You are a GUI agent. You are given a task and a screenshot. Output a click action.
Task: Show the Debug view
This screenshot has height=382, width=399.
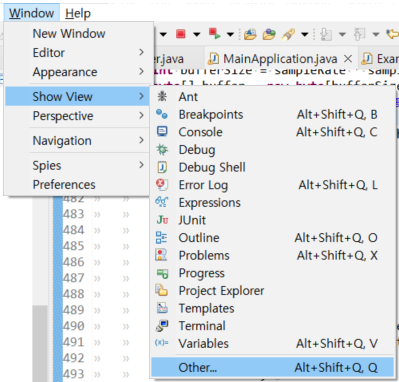tap(272, 150)
